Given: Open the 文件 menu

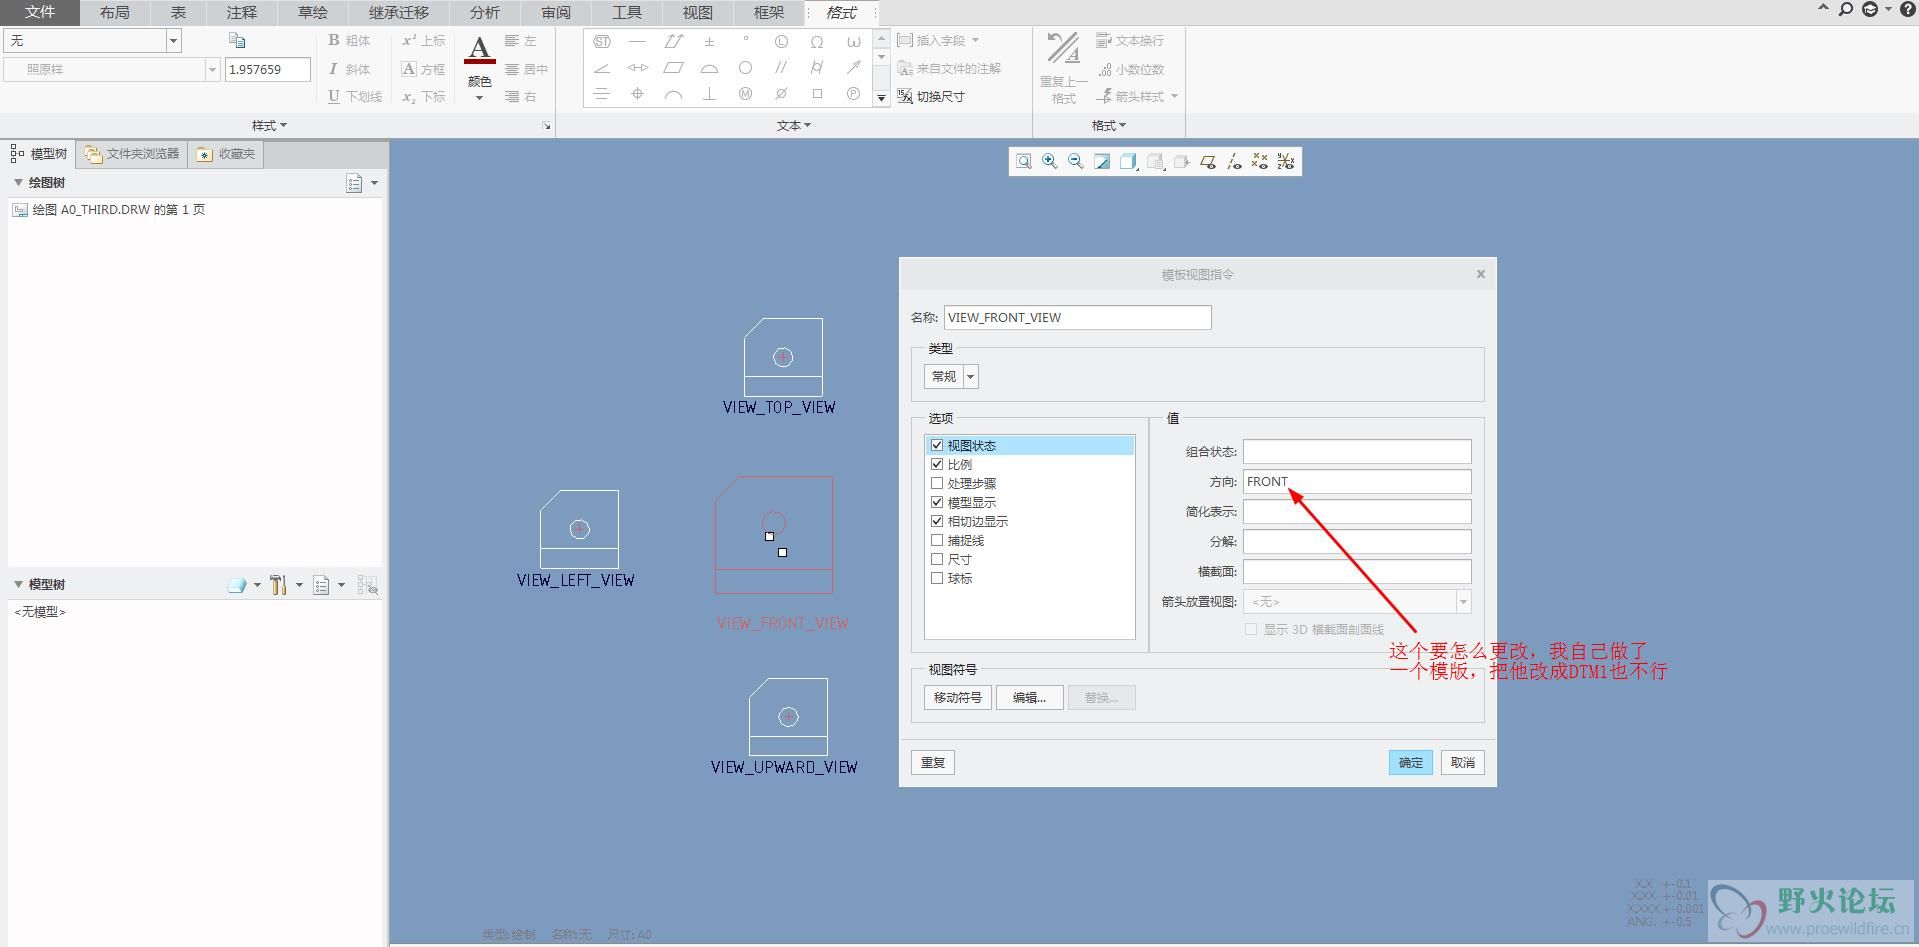Looking at the screenshot, I should click(x=40, y=12).
